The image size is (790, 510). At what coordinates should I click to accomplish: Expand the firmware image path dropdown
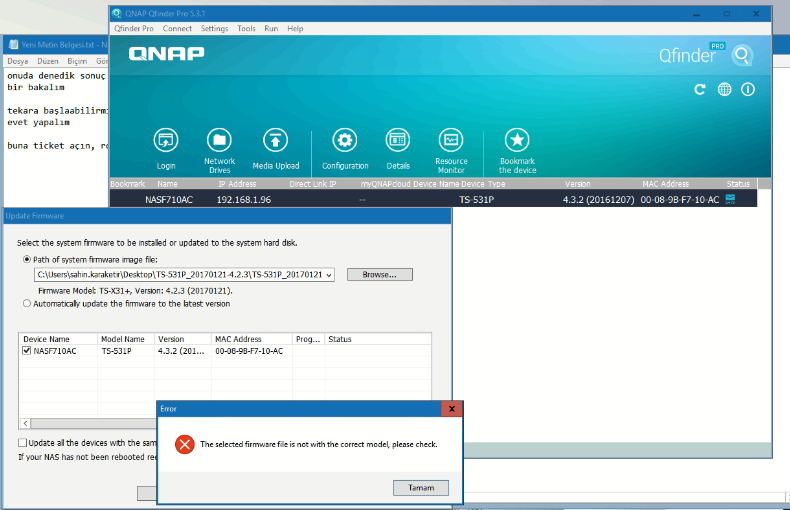329,275
